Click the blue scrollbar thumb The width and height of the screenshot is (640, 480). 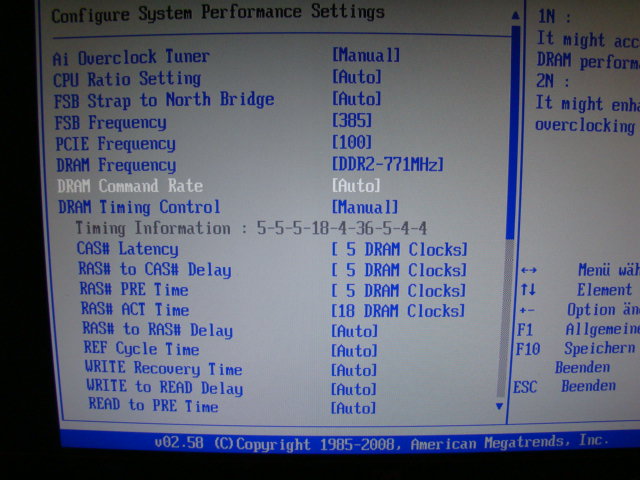click(513, 133)
